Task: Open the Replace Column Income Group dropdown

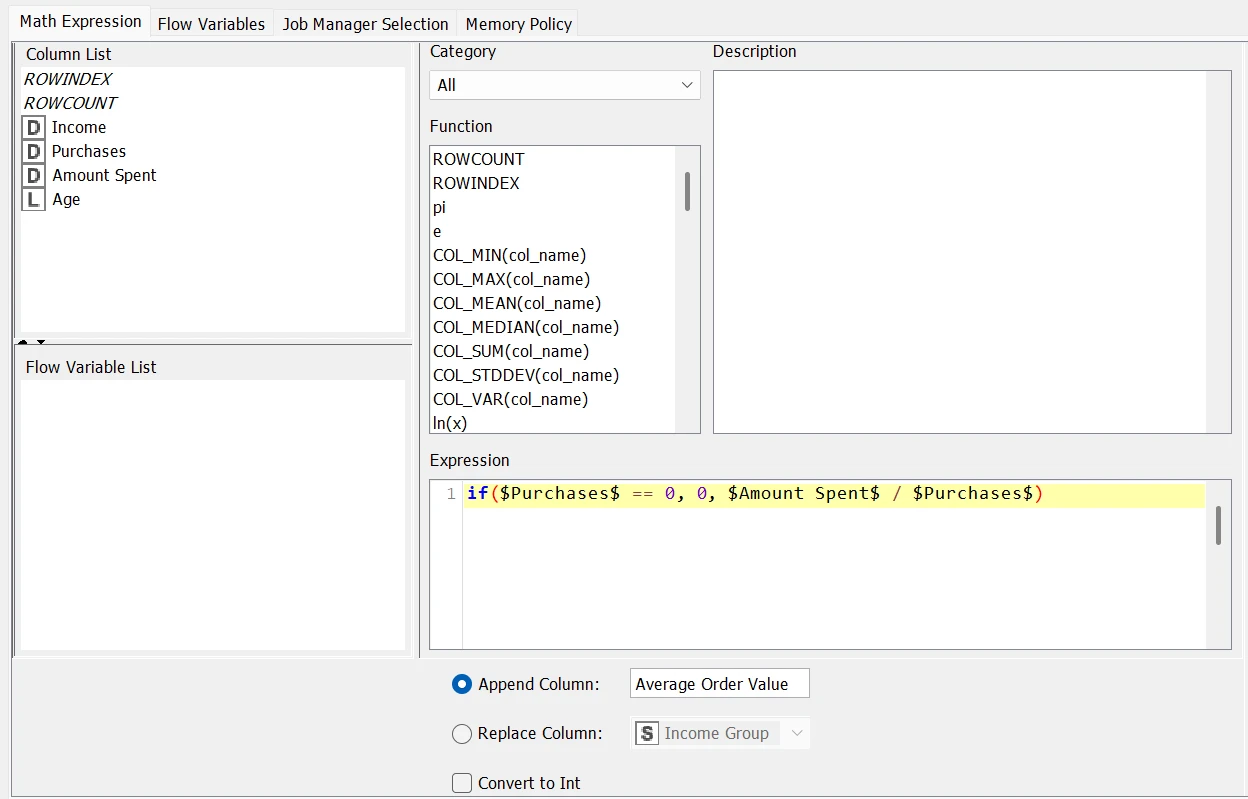Action: 720,733
